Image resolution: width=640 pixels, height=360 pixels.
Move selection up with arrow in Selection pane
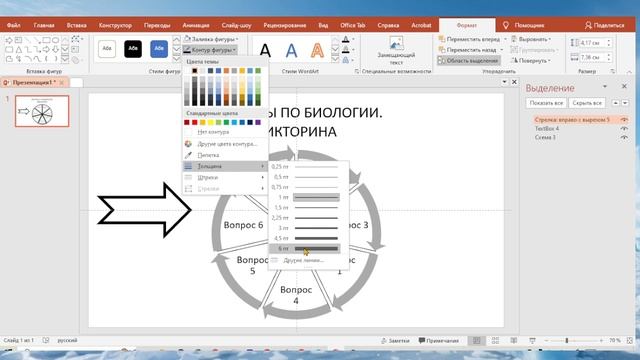[616, 103]
